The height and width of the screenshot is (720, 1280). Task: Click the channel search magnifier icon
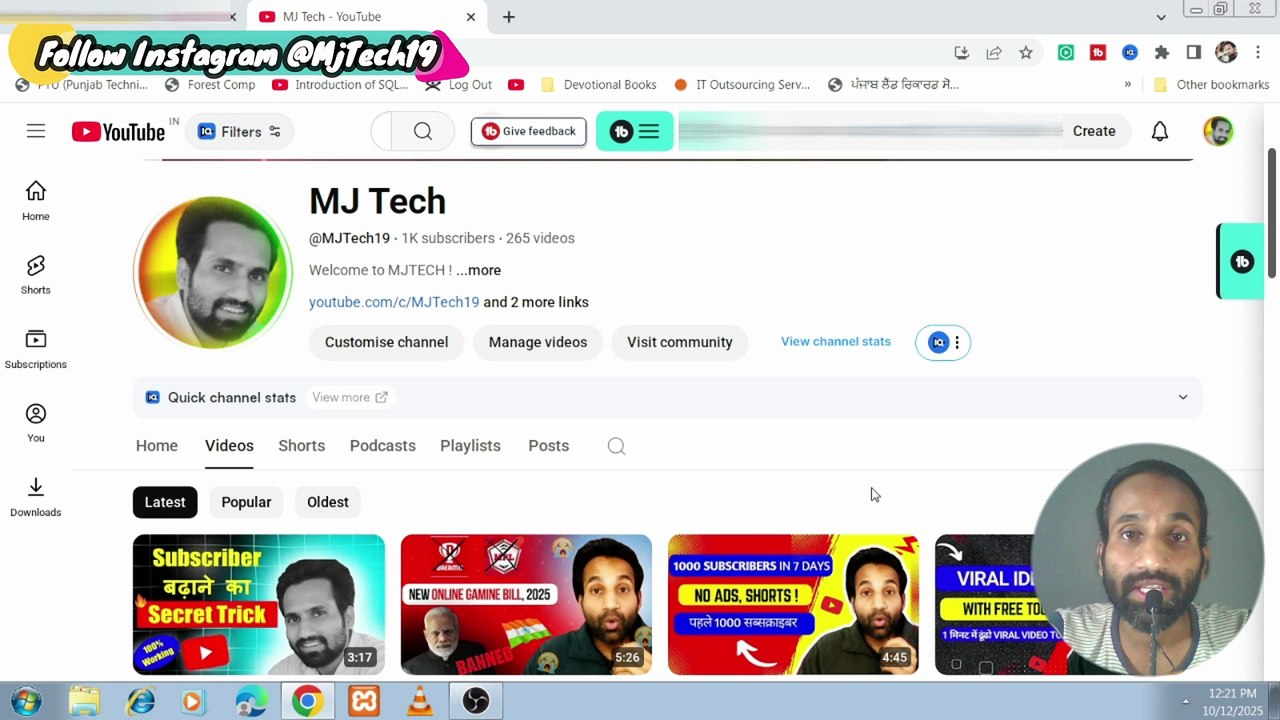click(616, 446)
